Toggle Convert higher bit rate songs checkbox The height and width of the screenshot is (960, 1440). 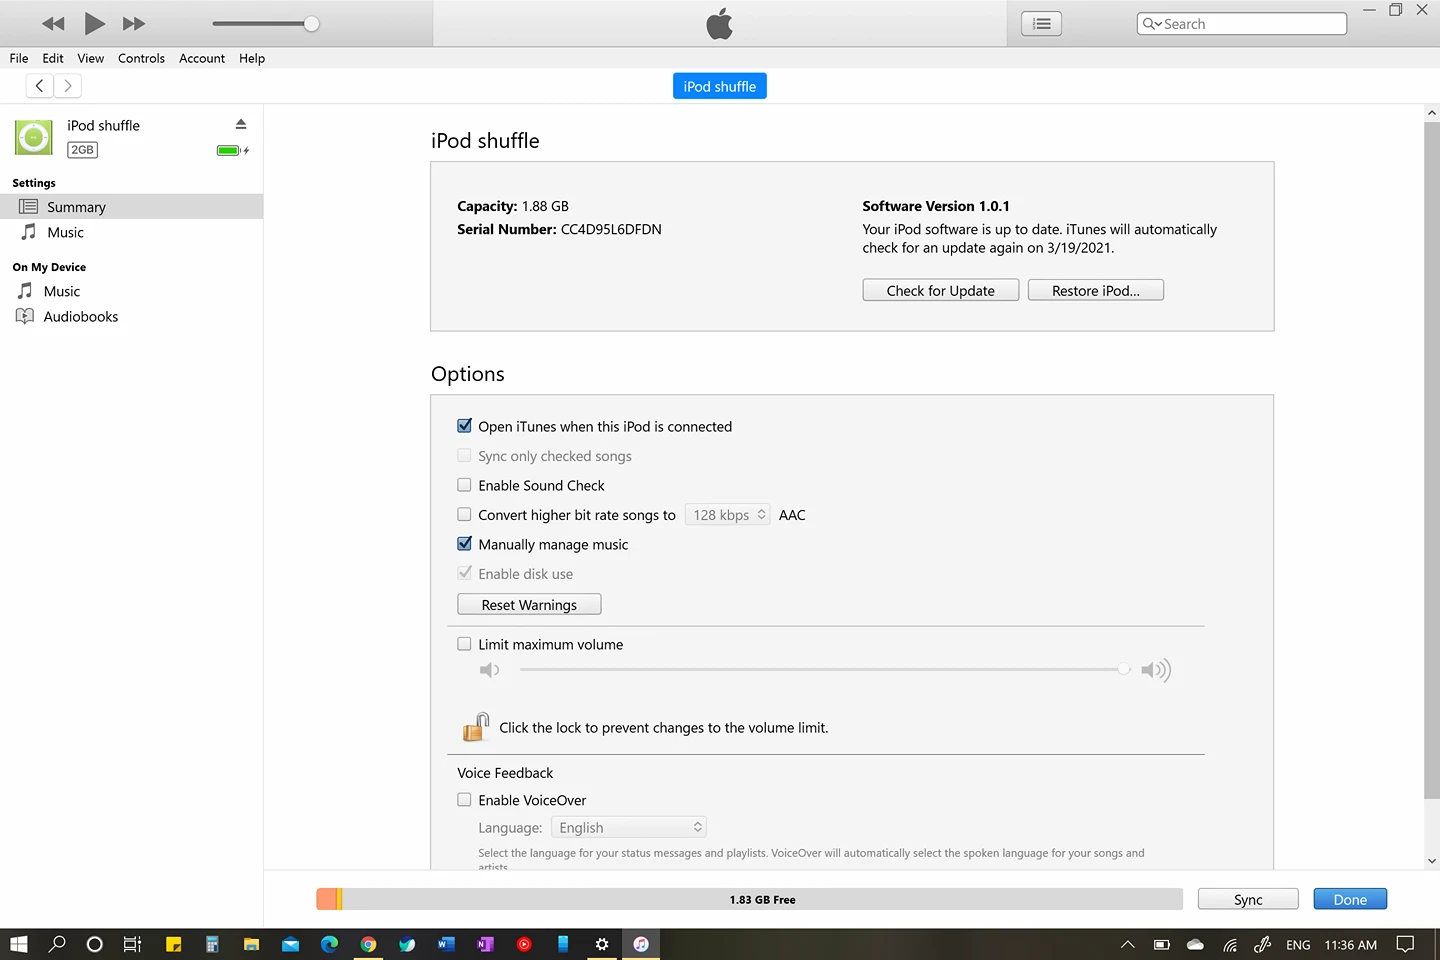point(464,514)
